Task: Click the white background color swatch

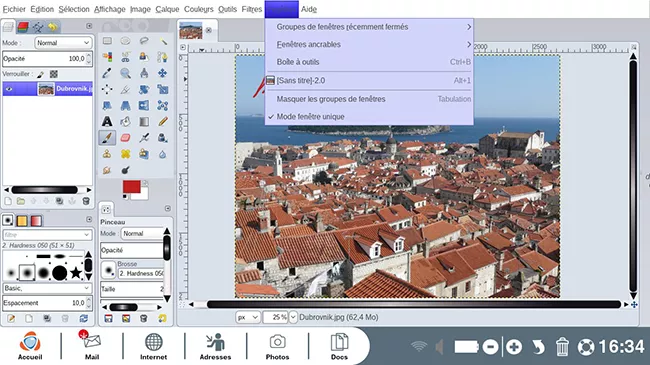Action: tap(143, 195)
